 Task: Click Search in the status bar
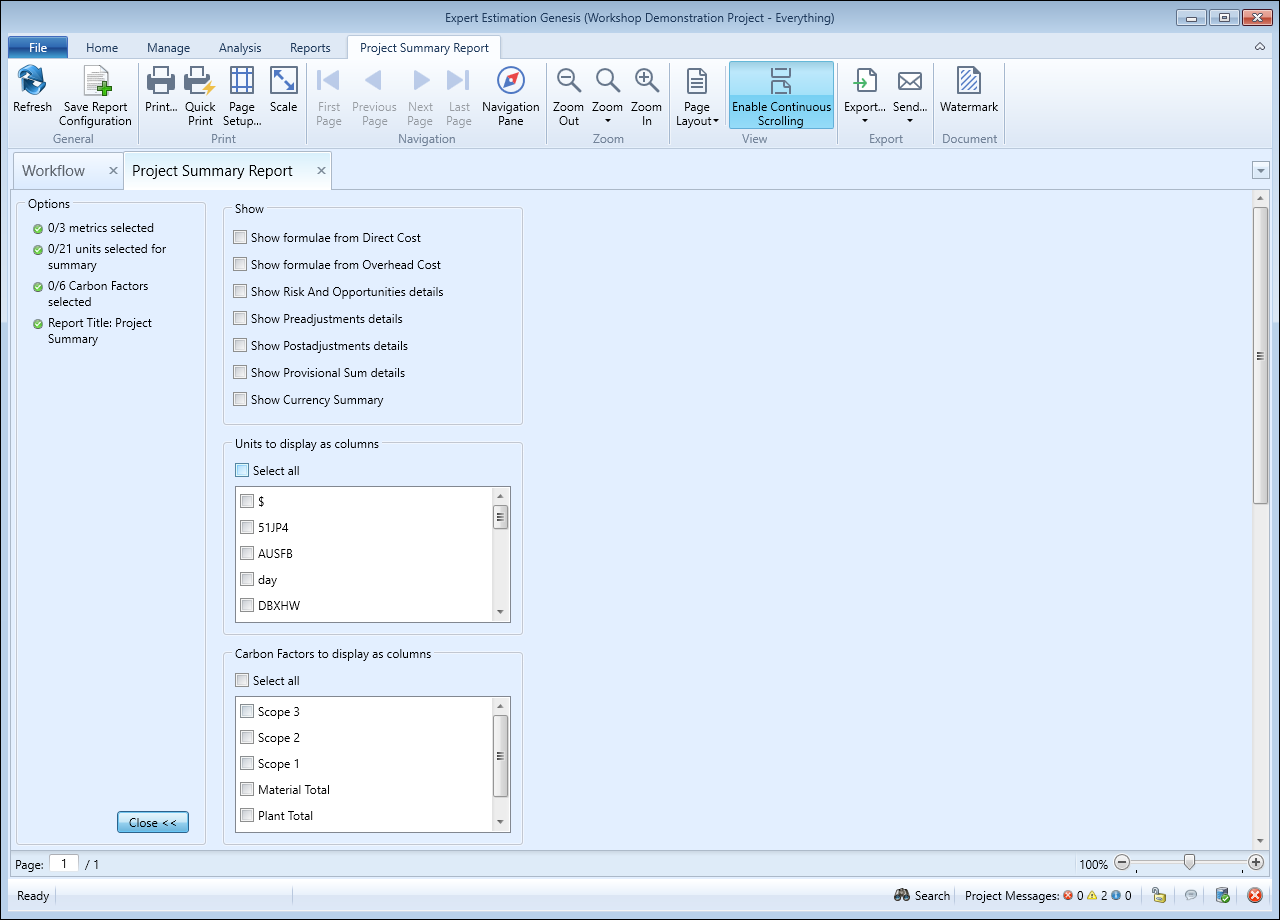pyautogui.click(x=922, y=896)
